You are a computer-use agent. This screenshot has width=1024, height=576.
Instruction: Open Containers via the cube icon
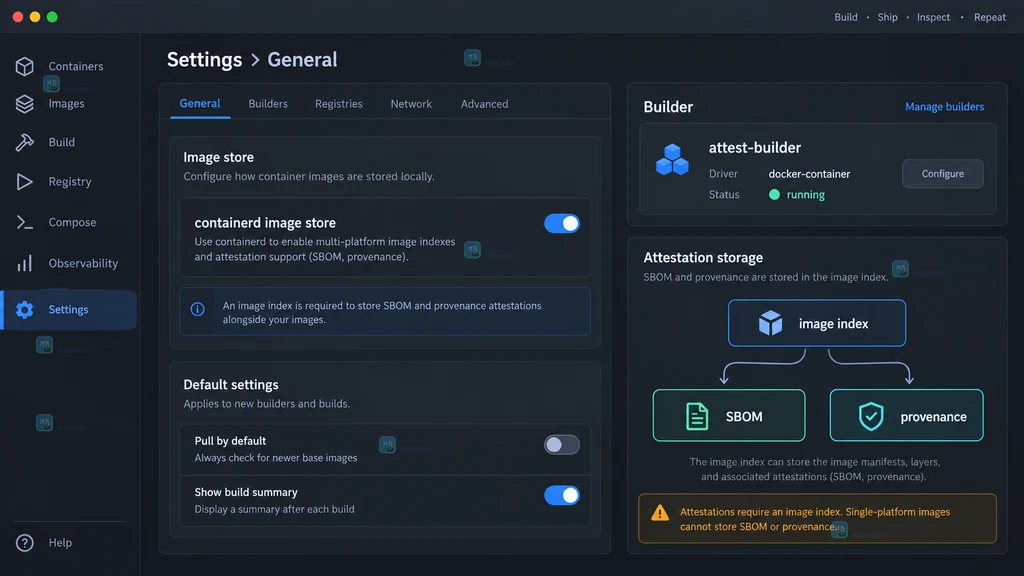(x=25, y=66)
